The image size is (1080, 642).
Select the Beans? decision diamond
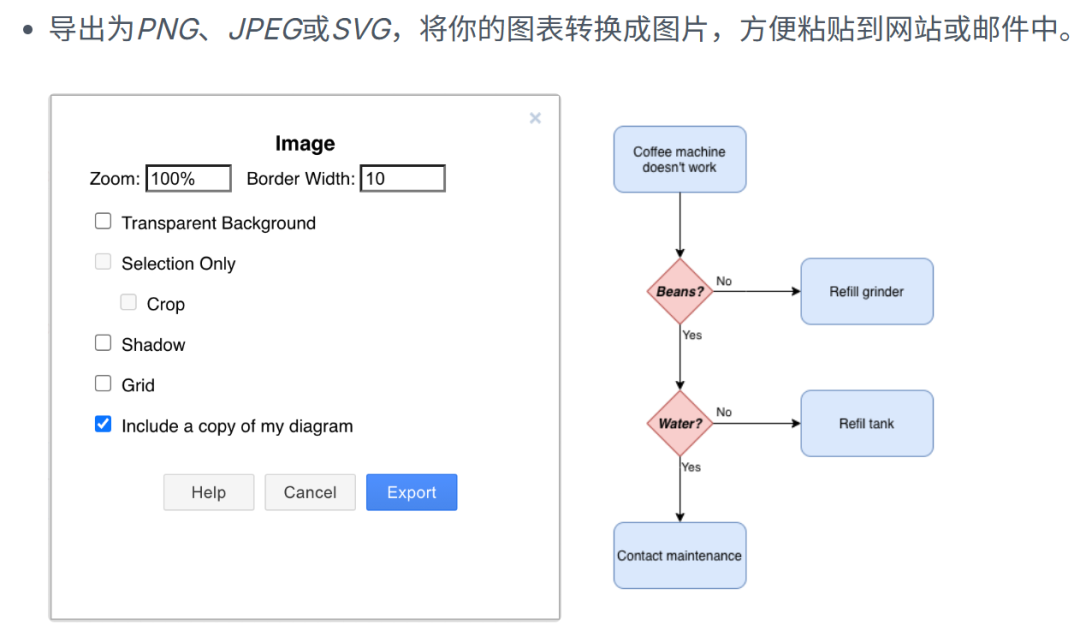pyautogui.click(x=680, y=292)
